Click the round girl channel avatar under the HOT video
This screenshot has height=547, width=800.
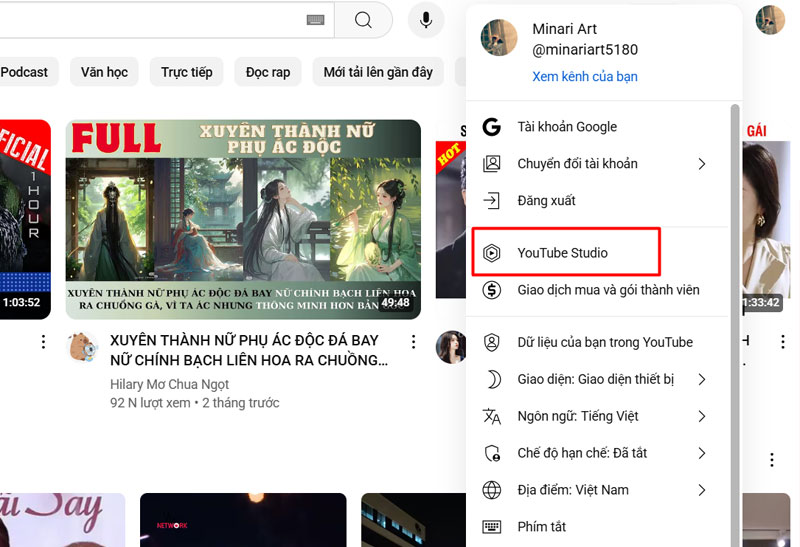pos(451,347)
